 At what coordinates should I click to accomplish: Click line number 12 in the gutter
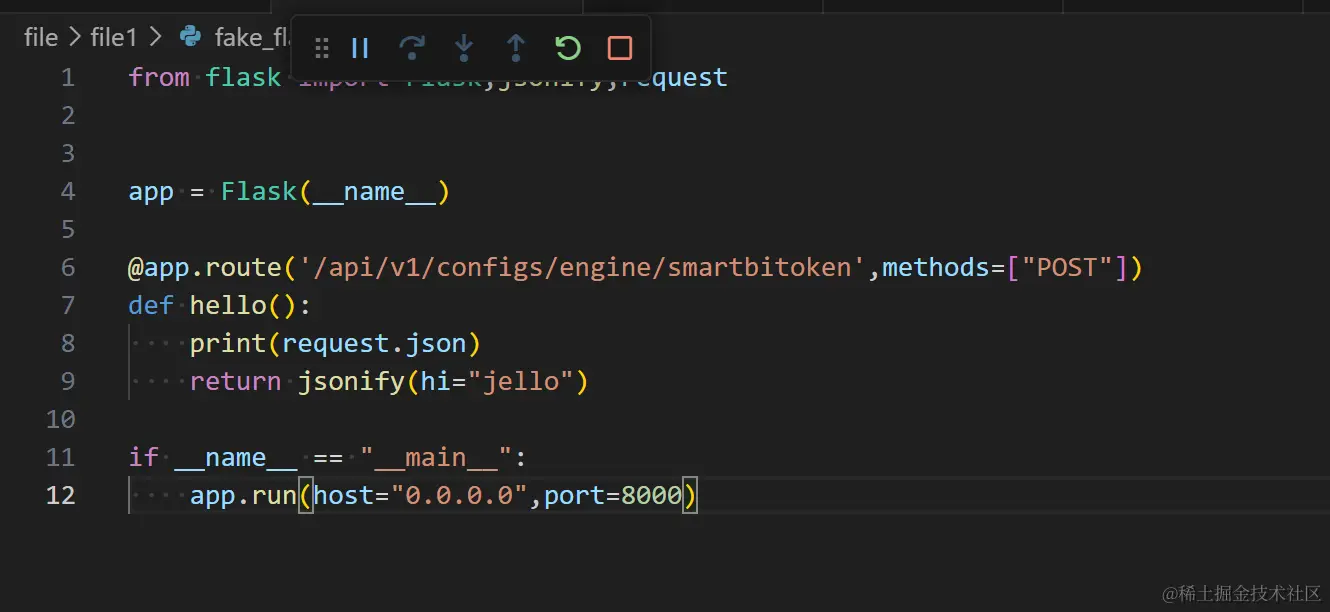tap(60, 495)
